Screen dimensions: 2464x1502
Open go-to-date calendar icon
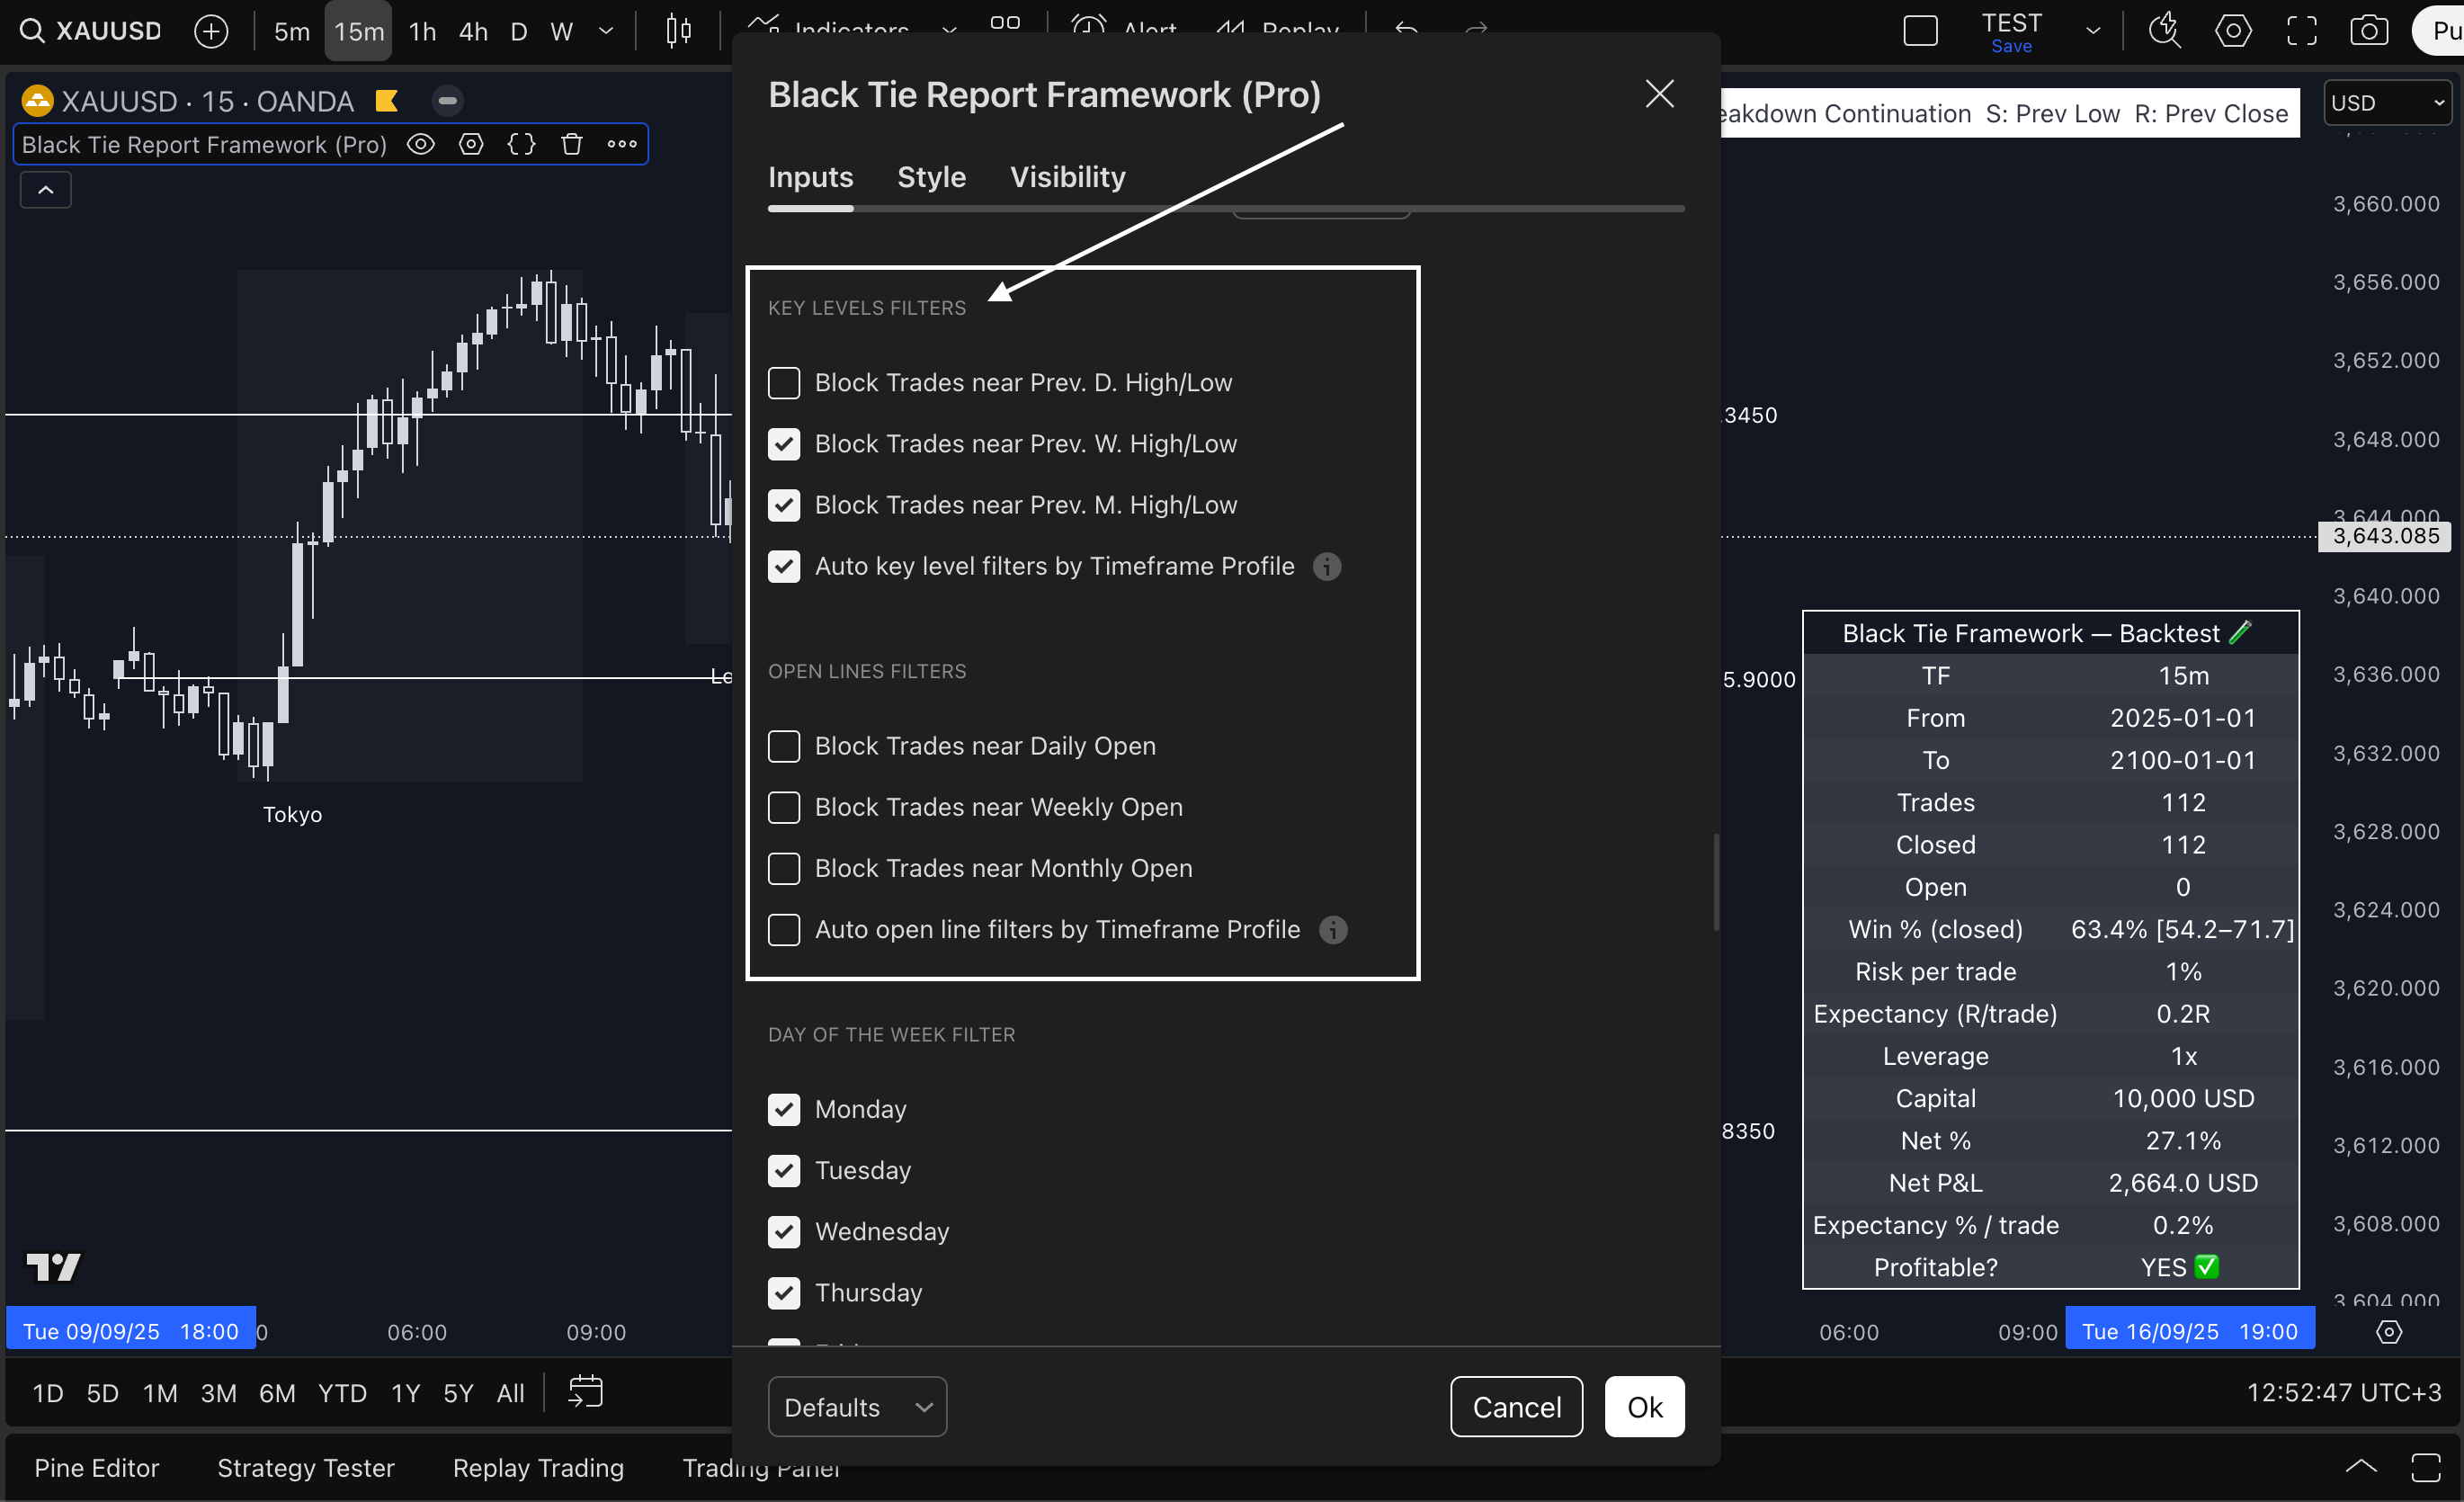pos(585,1391)
